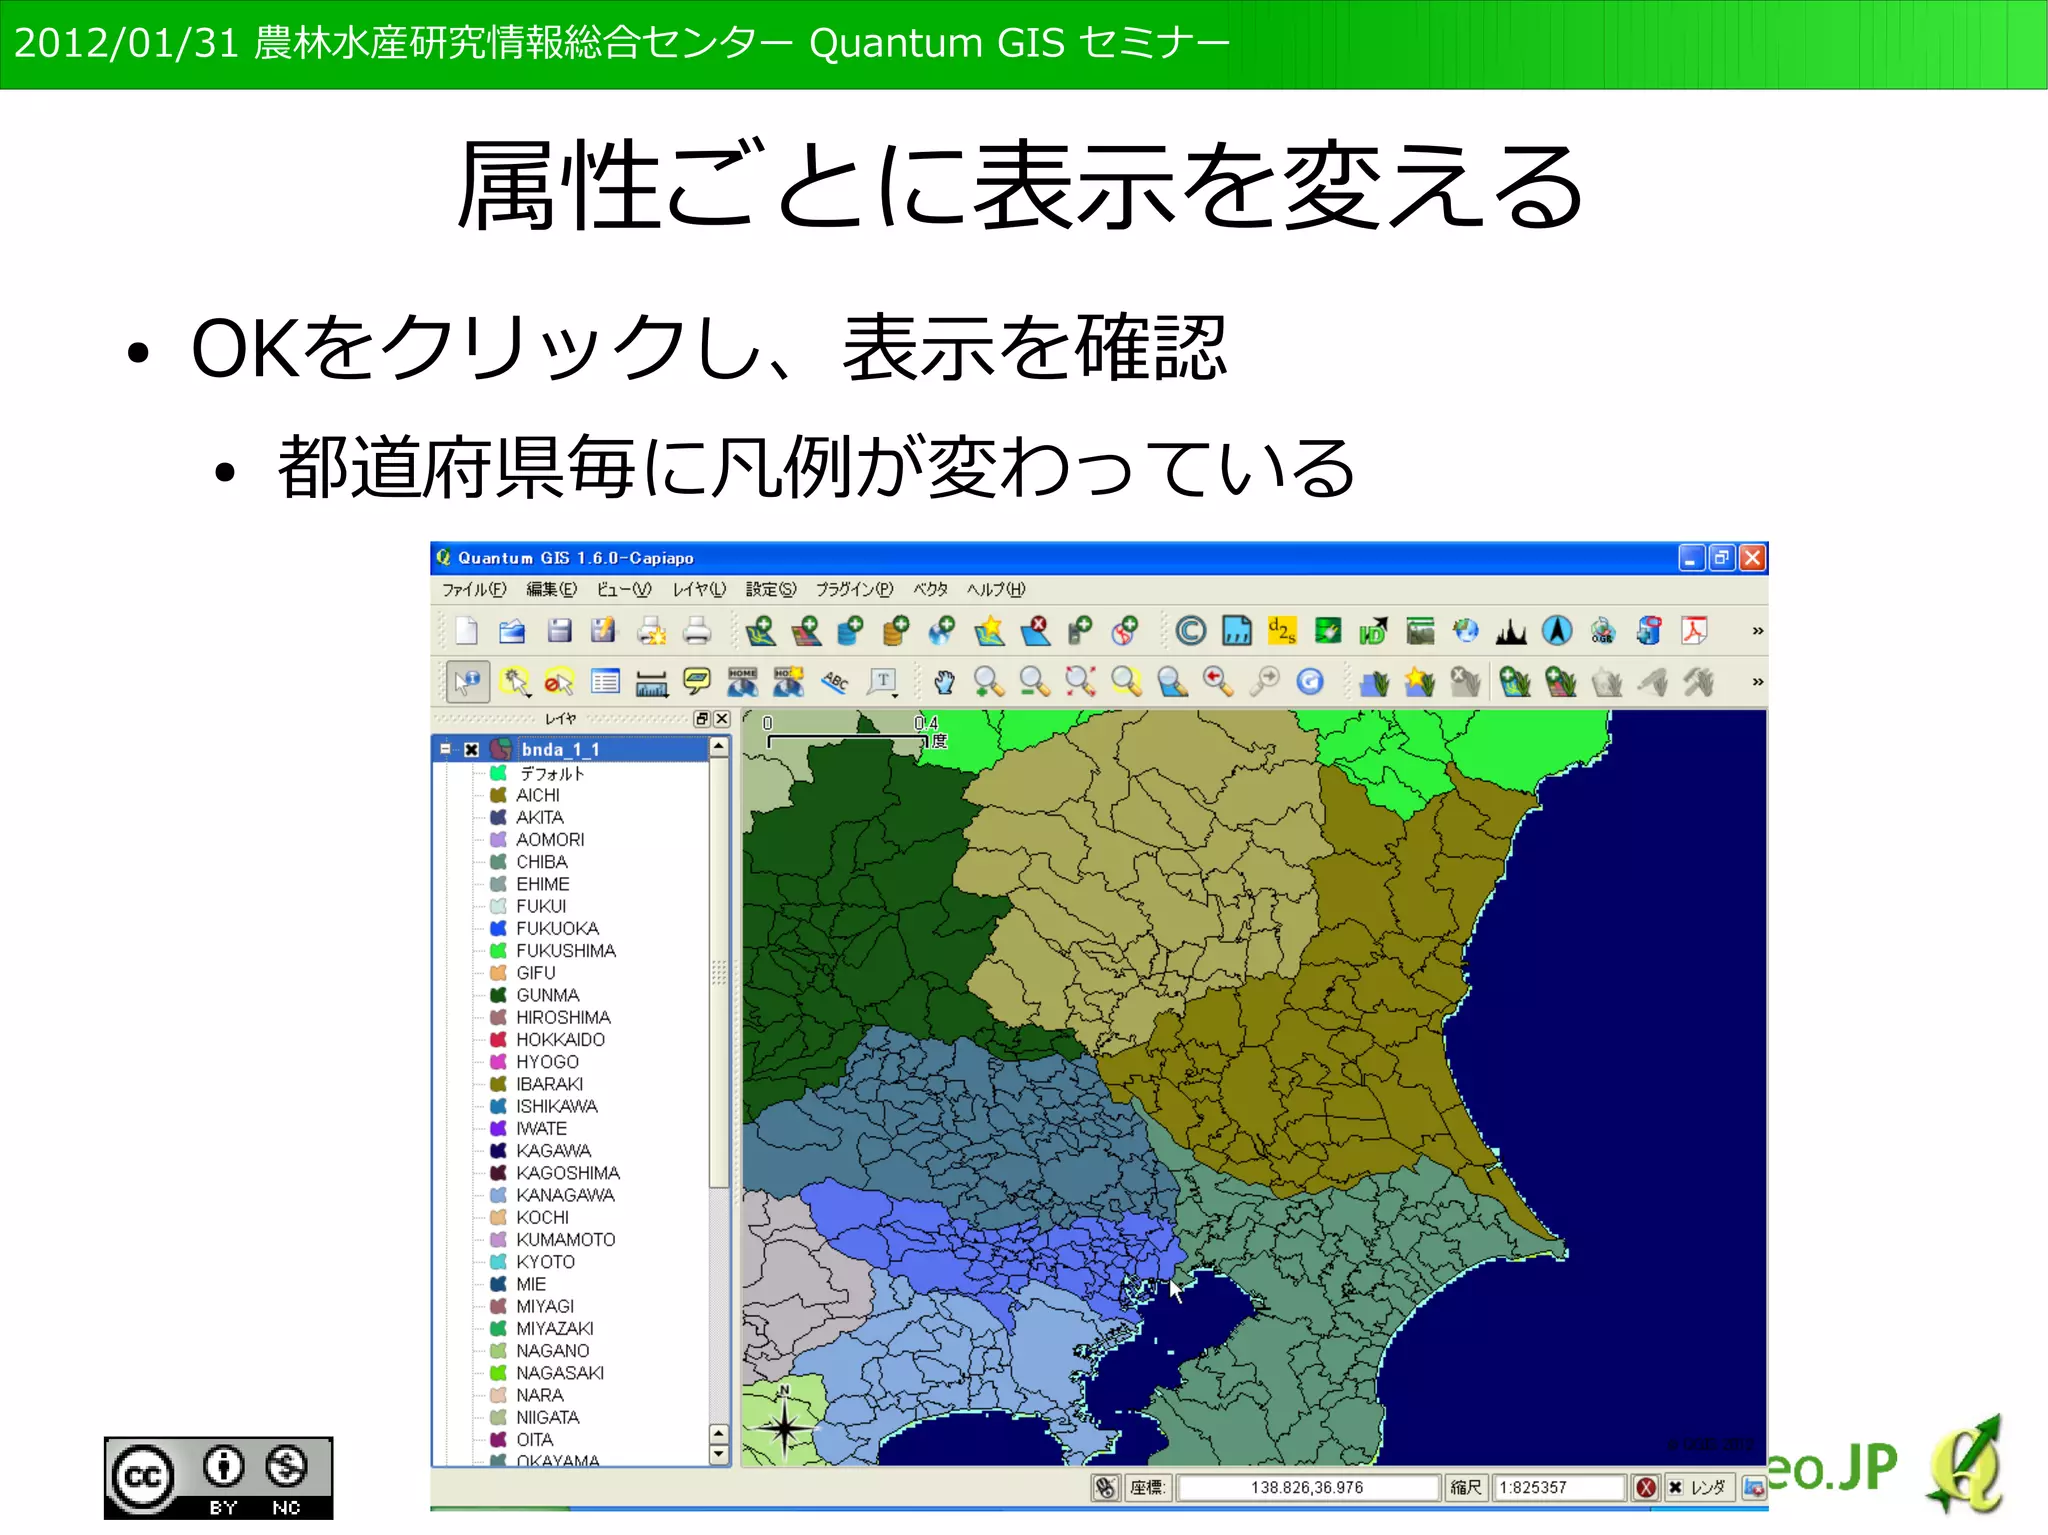Open the ファイル(F) menu

[x=474, y=590]
